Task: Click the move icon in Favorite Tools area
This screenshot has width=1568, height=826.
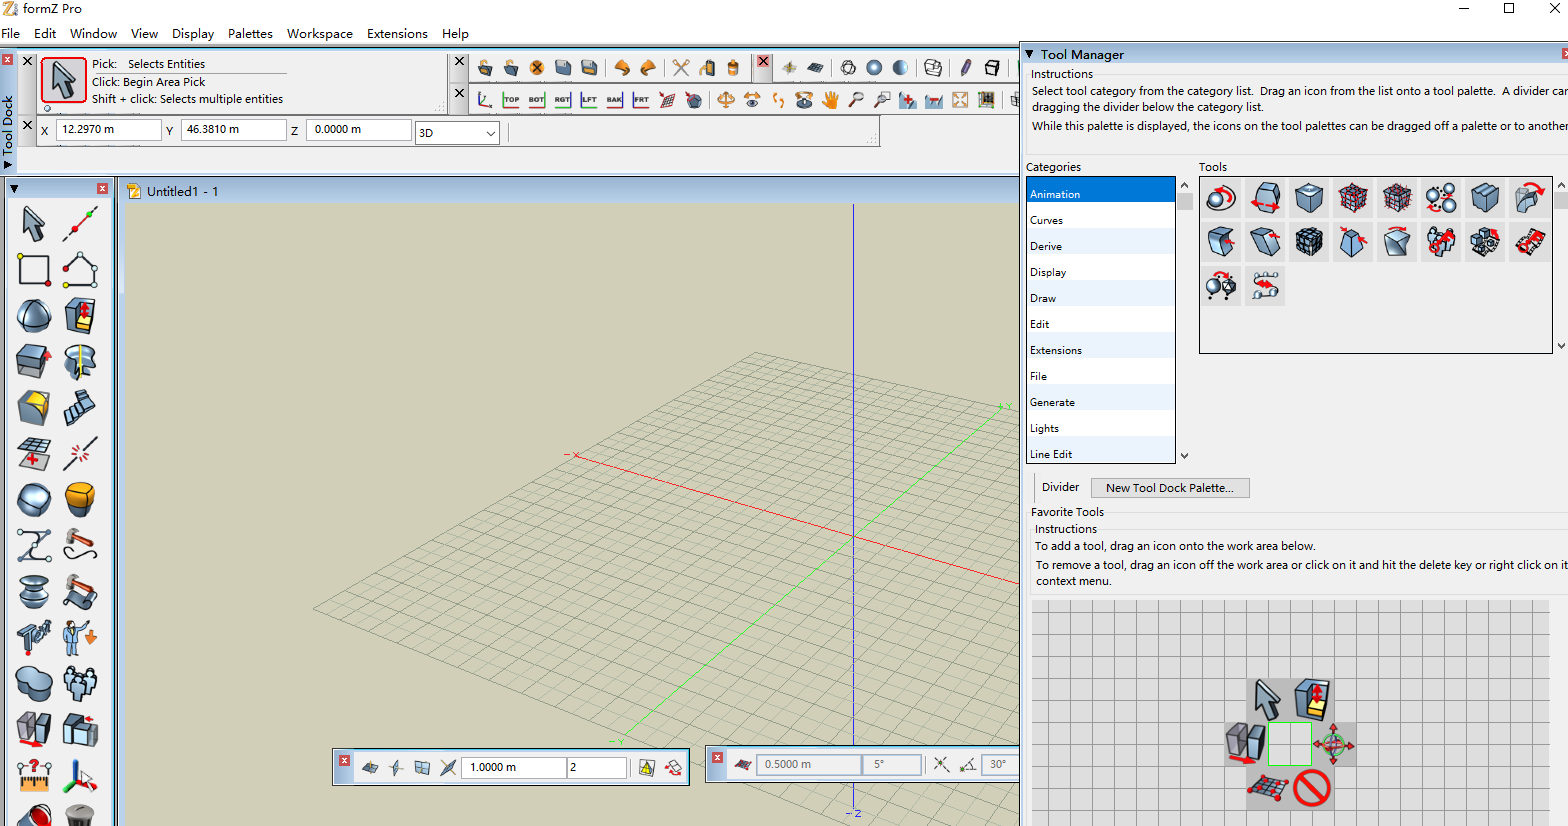Action: 1333,744
